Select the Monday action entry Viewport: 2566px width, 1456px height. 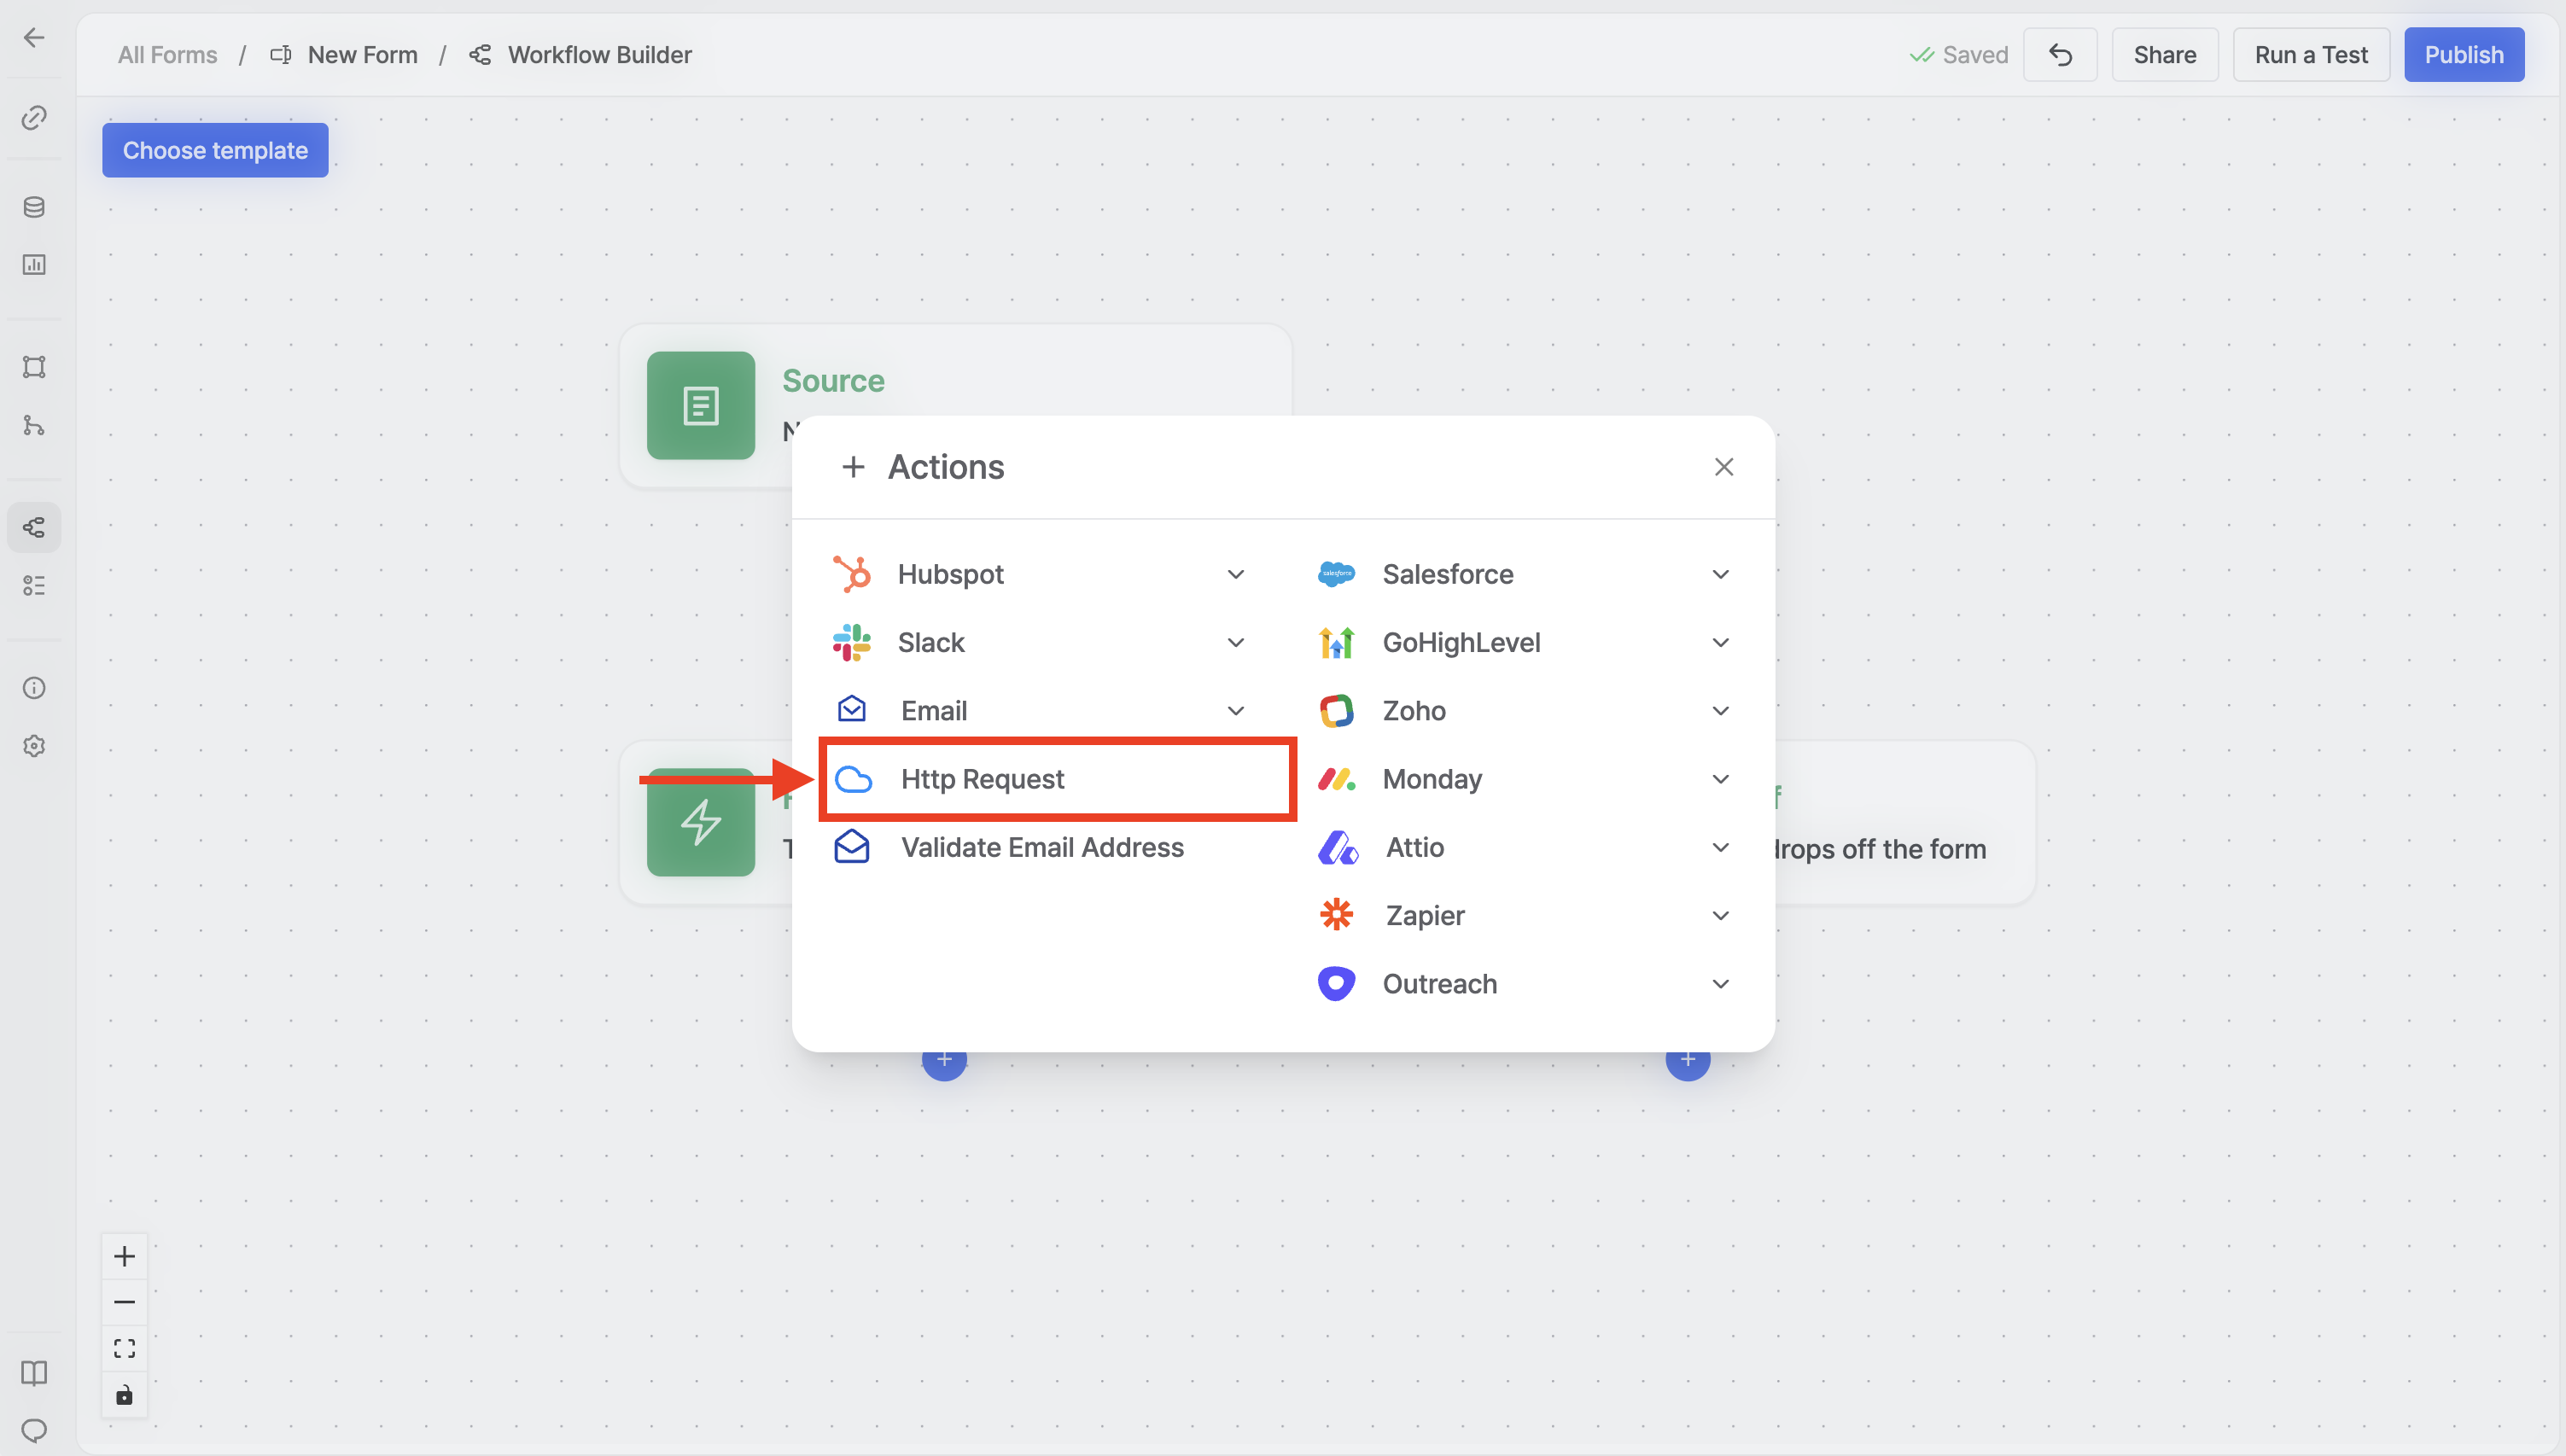tap(1526, 779)
